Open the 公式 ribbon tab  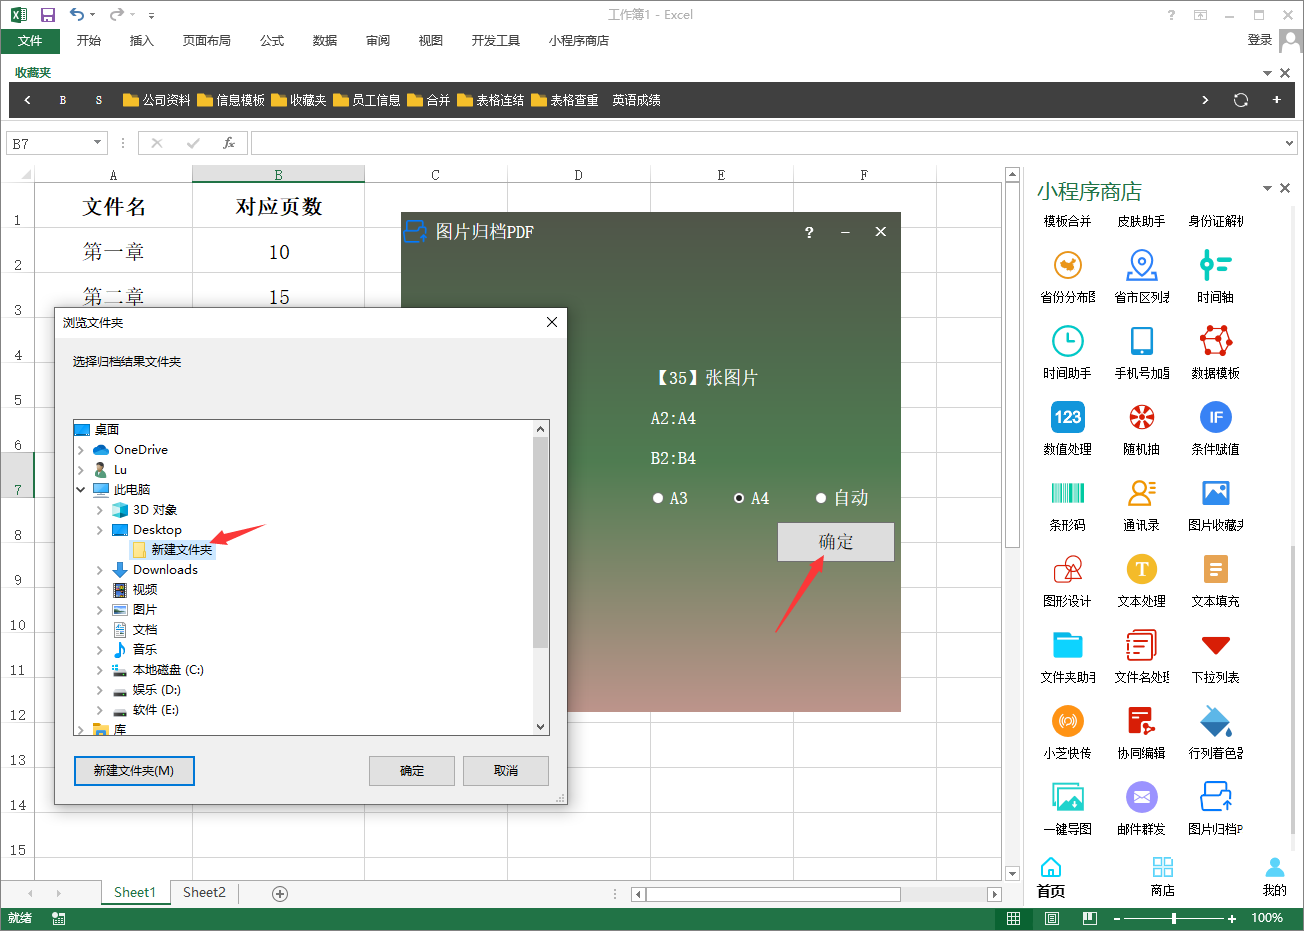[x=272, y=41]
